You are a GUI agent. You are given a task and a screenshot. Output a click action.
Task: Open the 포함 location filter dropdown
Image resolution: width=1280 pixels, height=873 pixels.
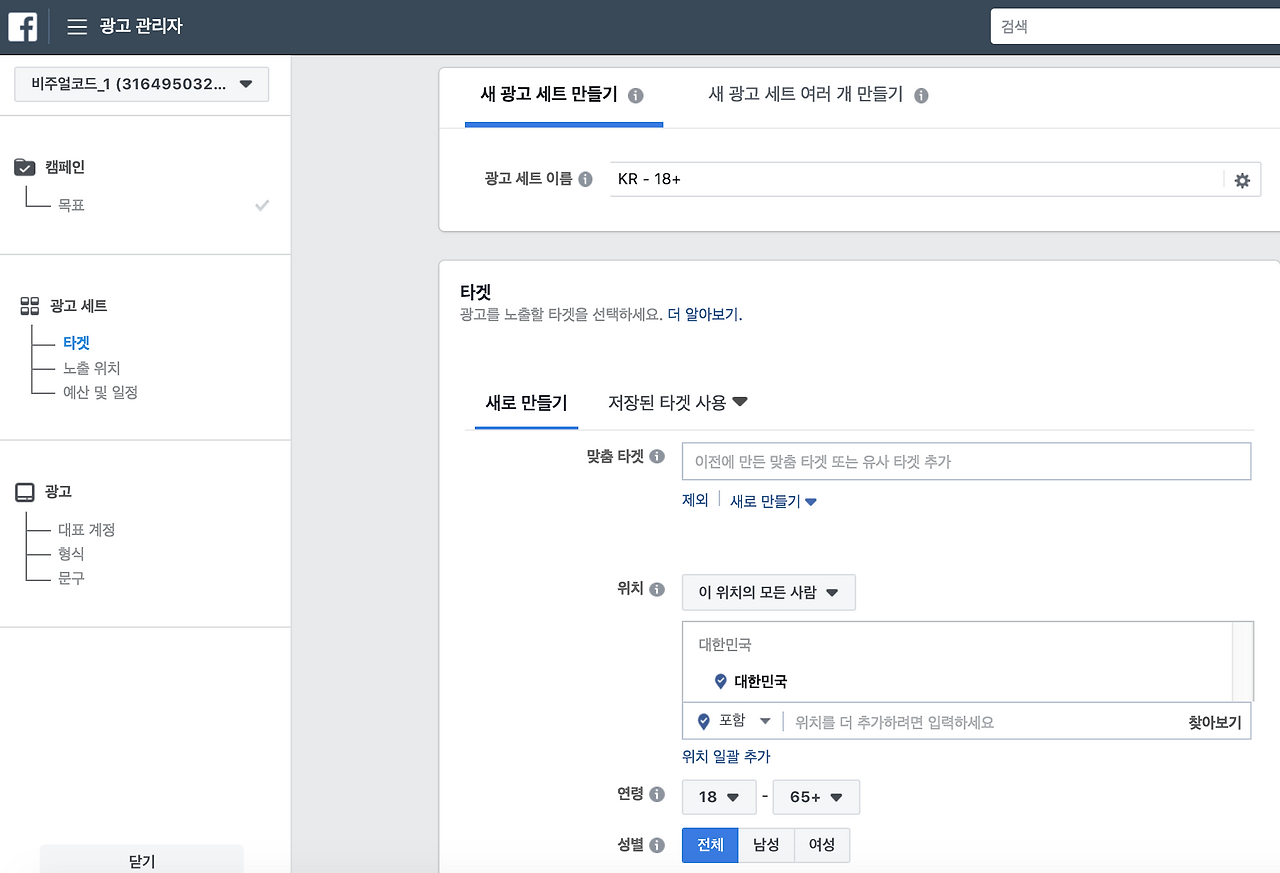click(x=733, y=720)
